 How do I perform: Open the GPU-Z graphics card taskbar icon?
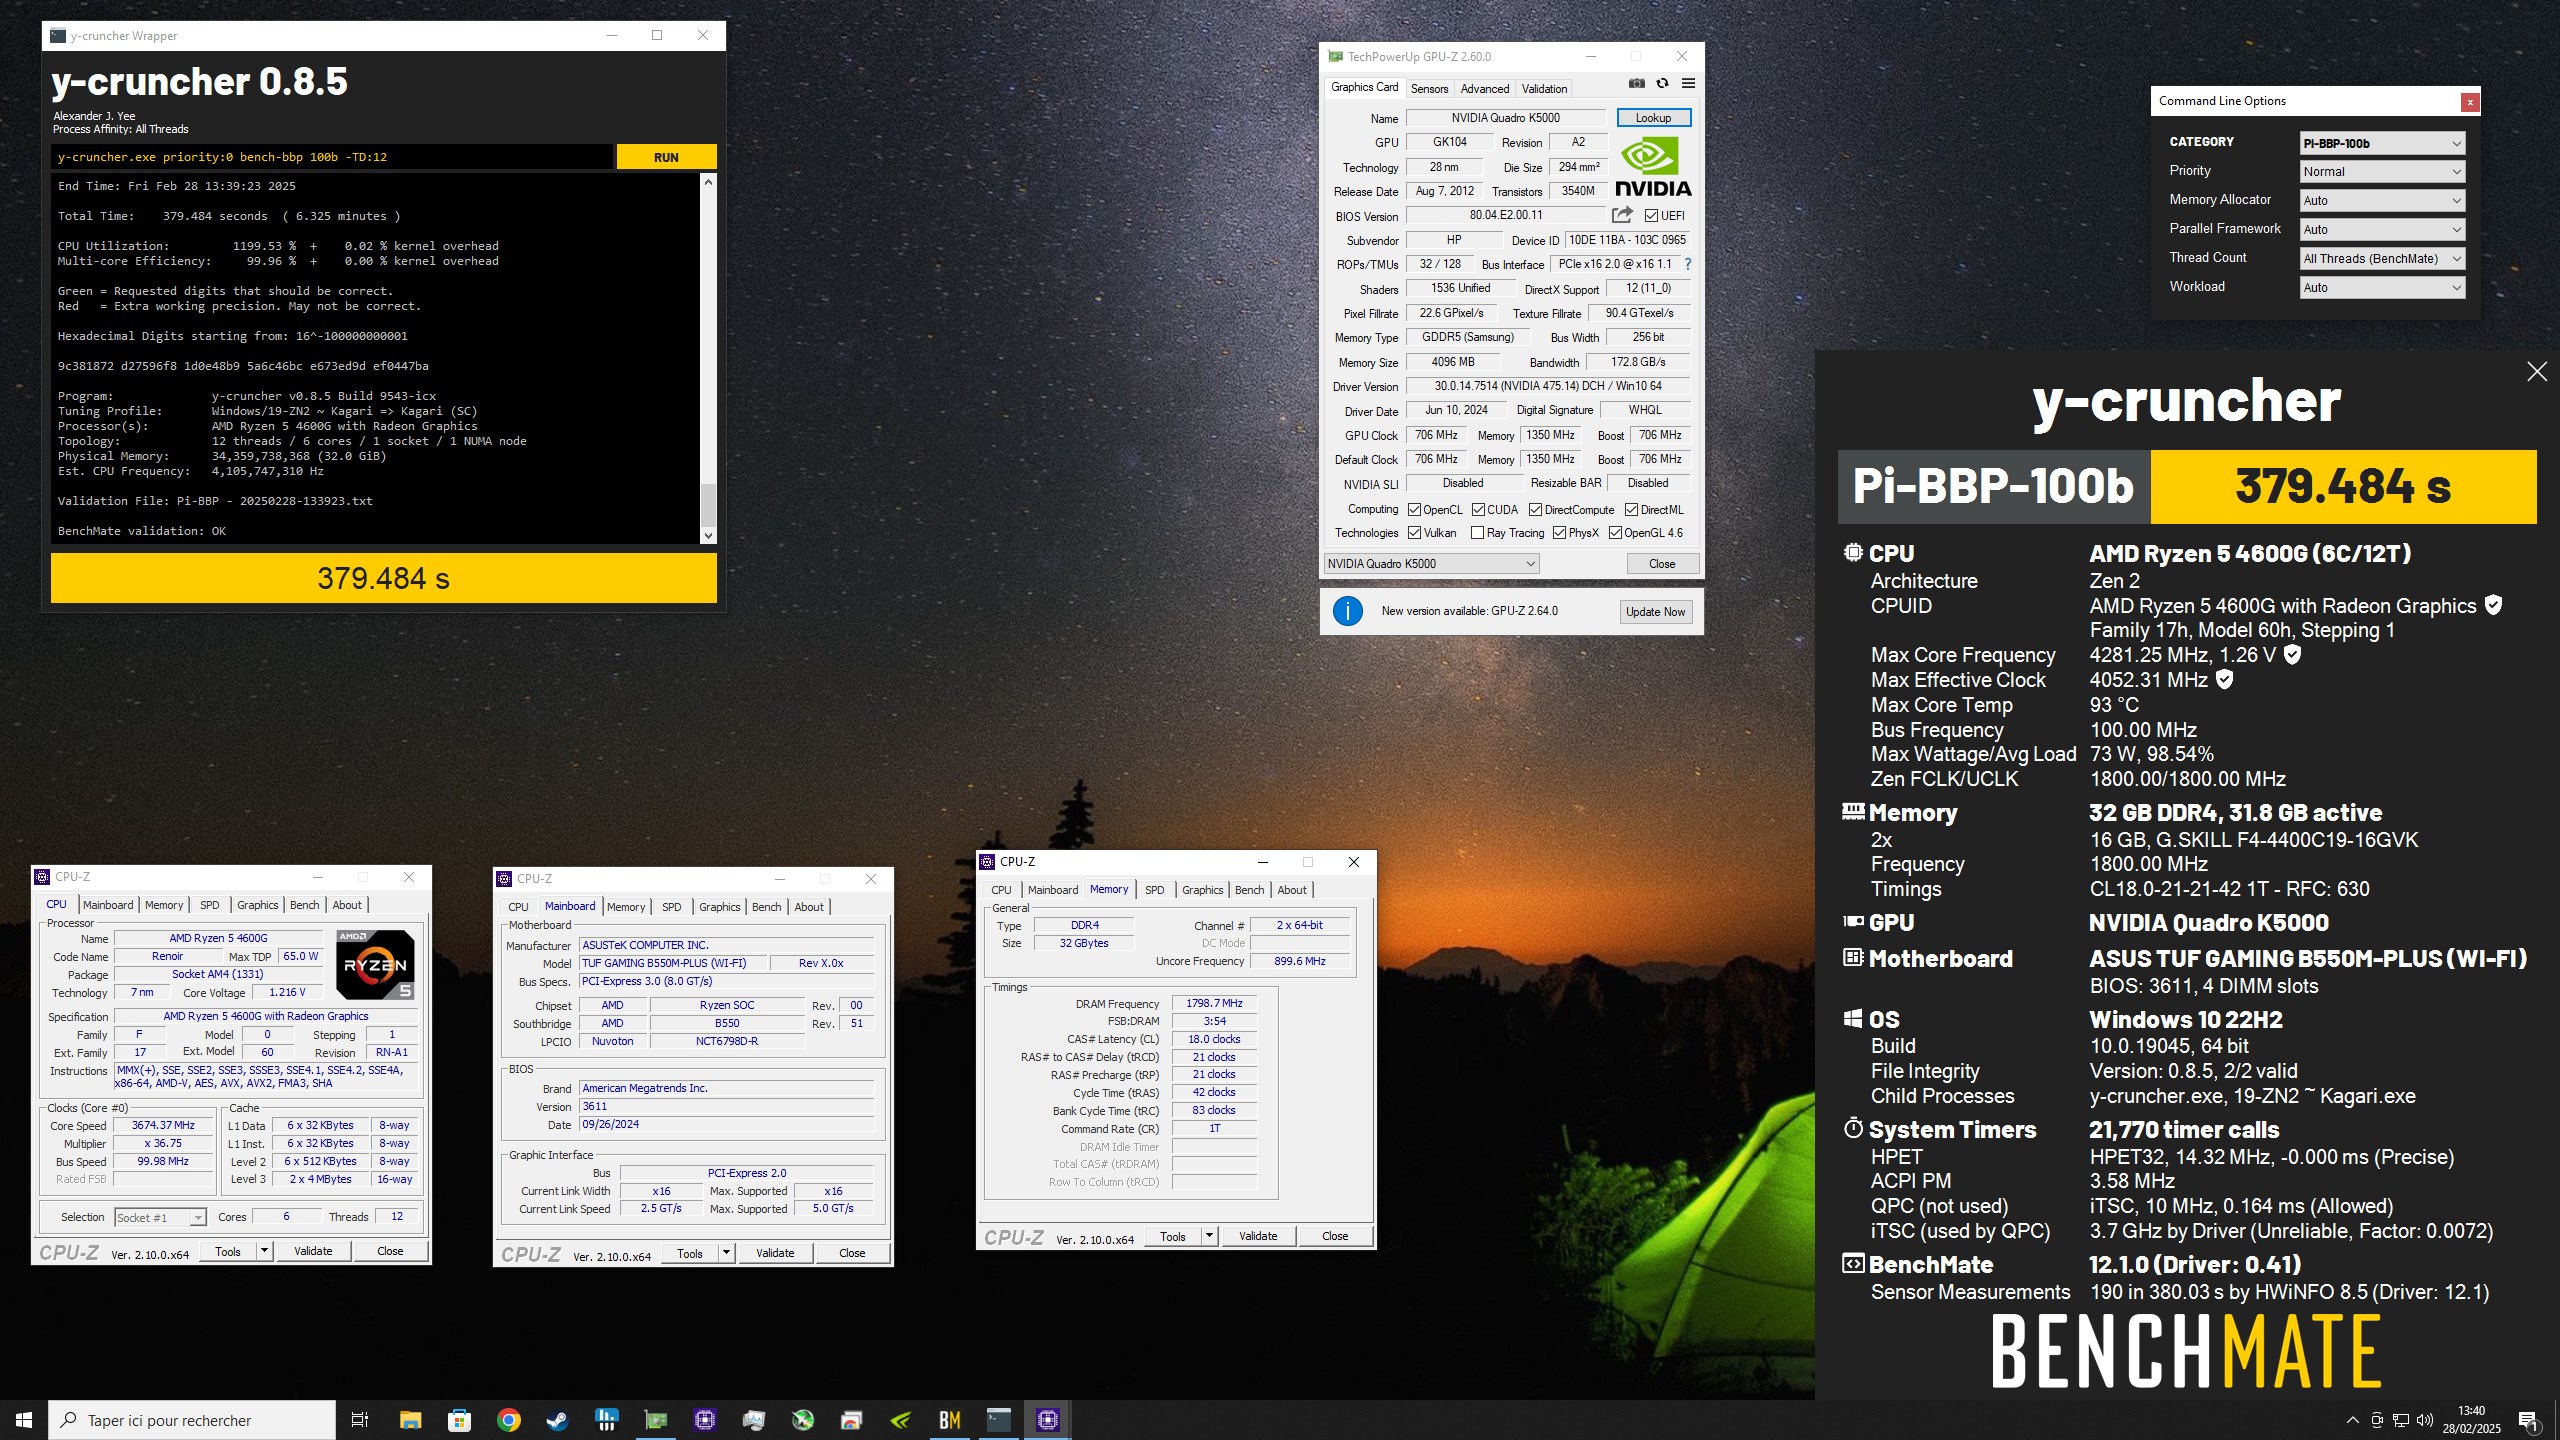coord(656,1420)
